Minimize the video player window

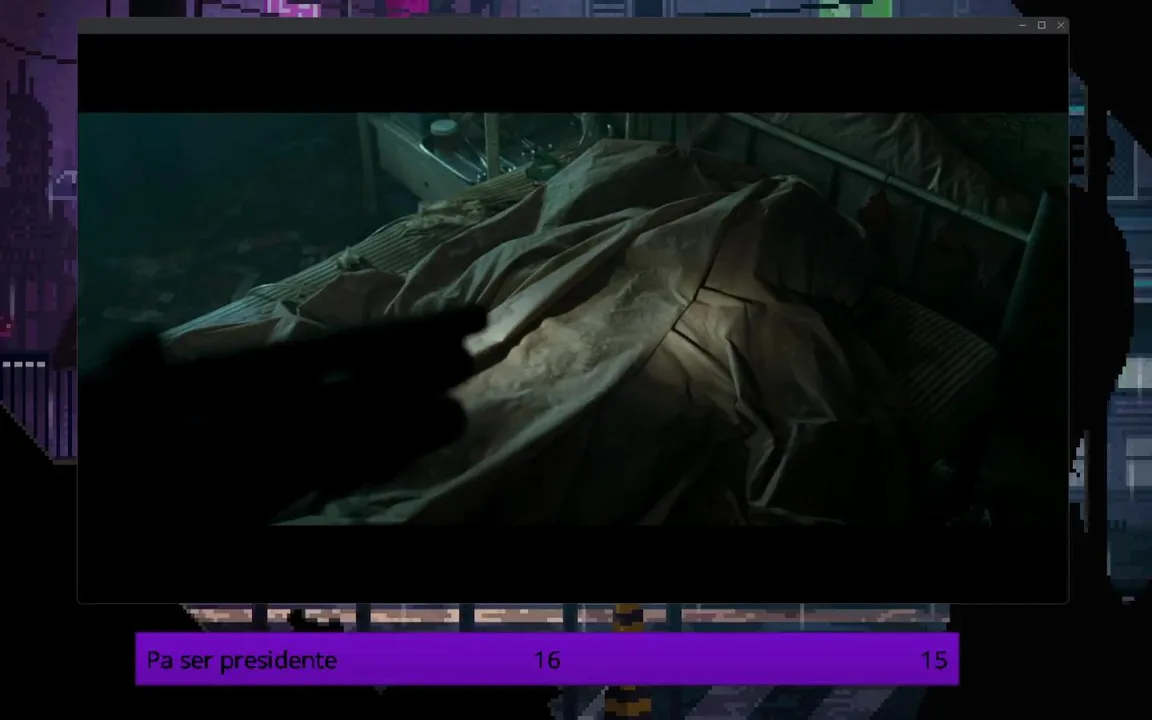1022,25
